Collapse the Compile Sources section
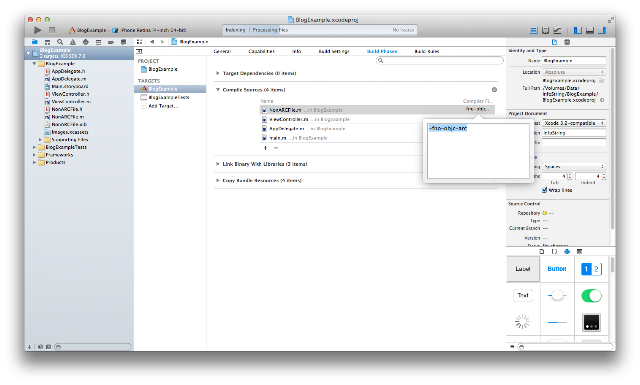This screenshot has width=640, height=385. [x=218, y=89]
